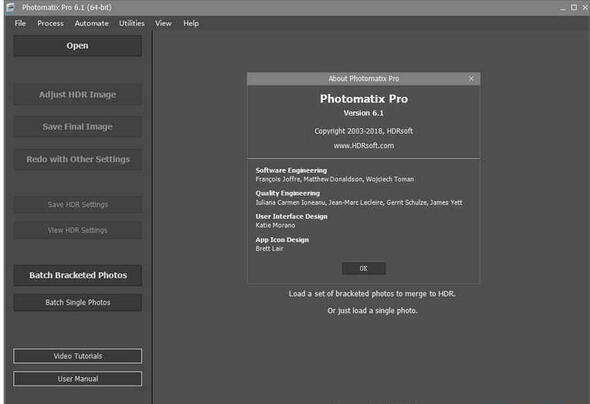This screenshot has height=404, width=590.
Task: Click Redo with Other Settings button
Action: tap(78, 159)
